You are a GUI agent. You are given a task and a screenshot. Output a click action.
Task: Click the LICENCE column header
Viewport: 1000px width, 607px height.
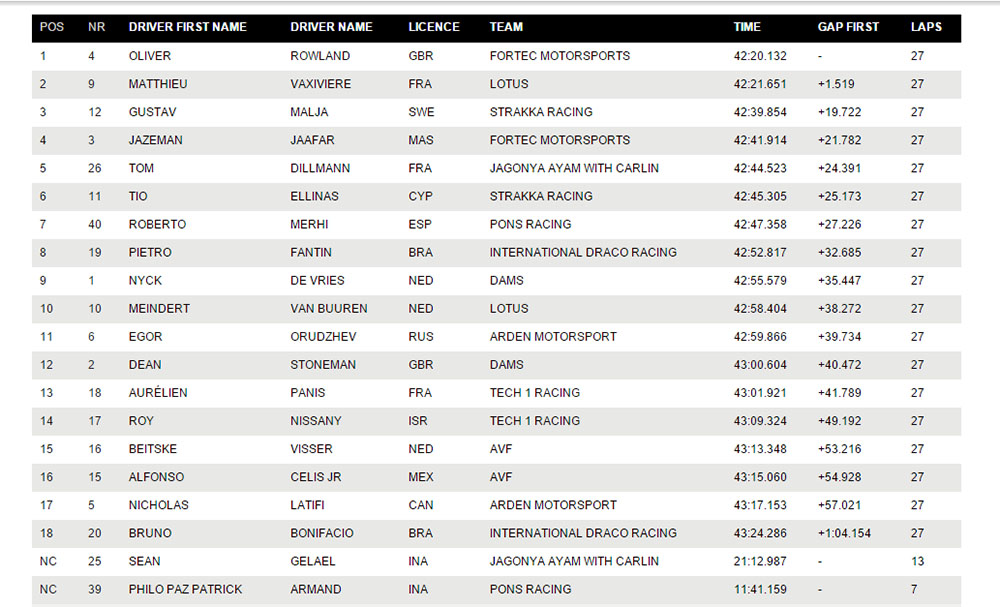coord(434,27)
